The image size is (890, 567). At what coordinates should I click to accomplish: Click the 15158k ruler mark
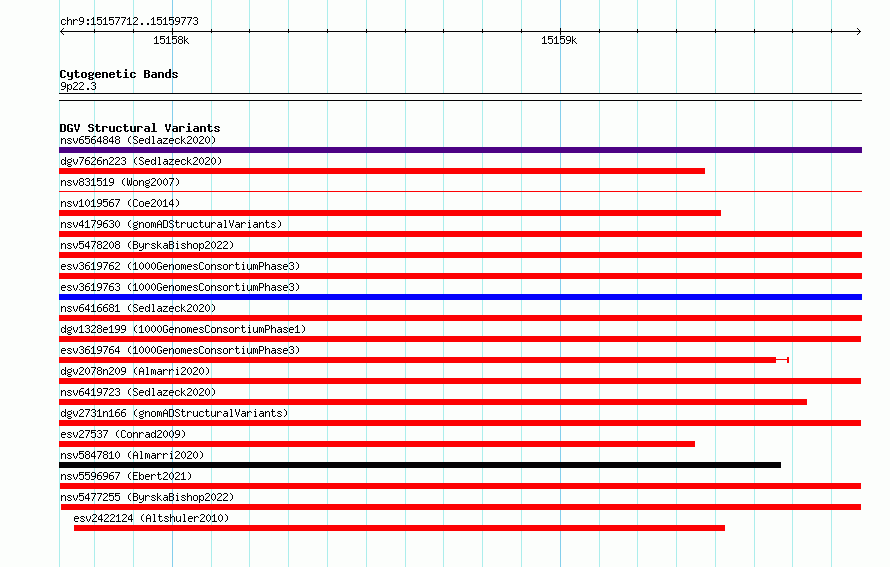(171, 40)
